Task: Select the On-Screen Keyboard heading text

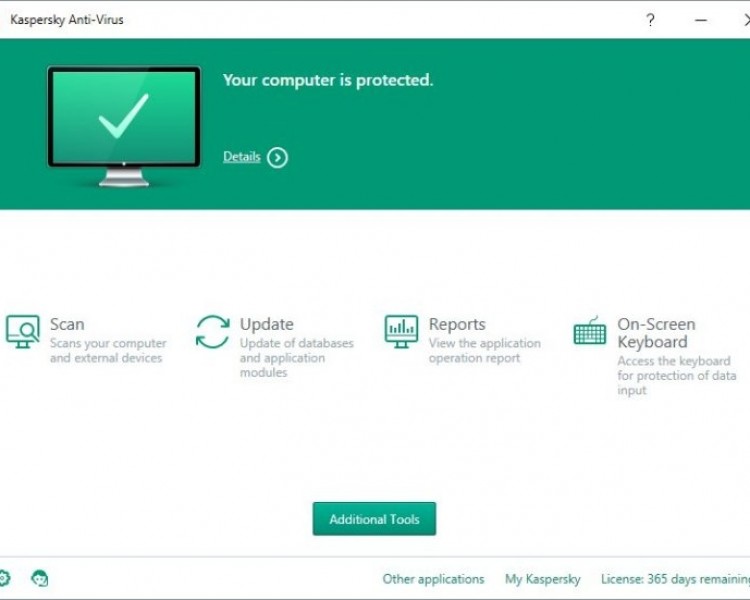Action: point(656,333)
